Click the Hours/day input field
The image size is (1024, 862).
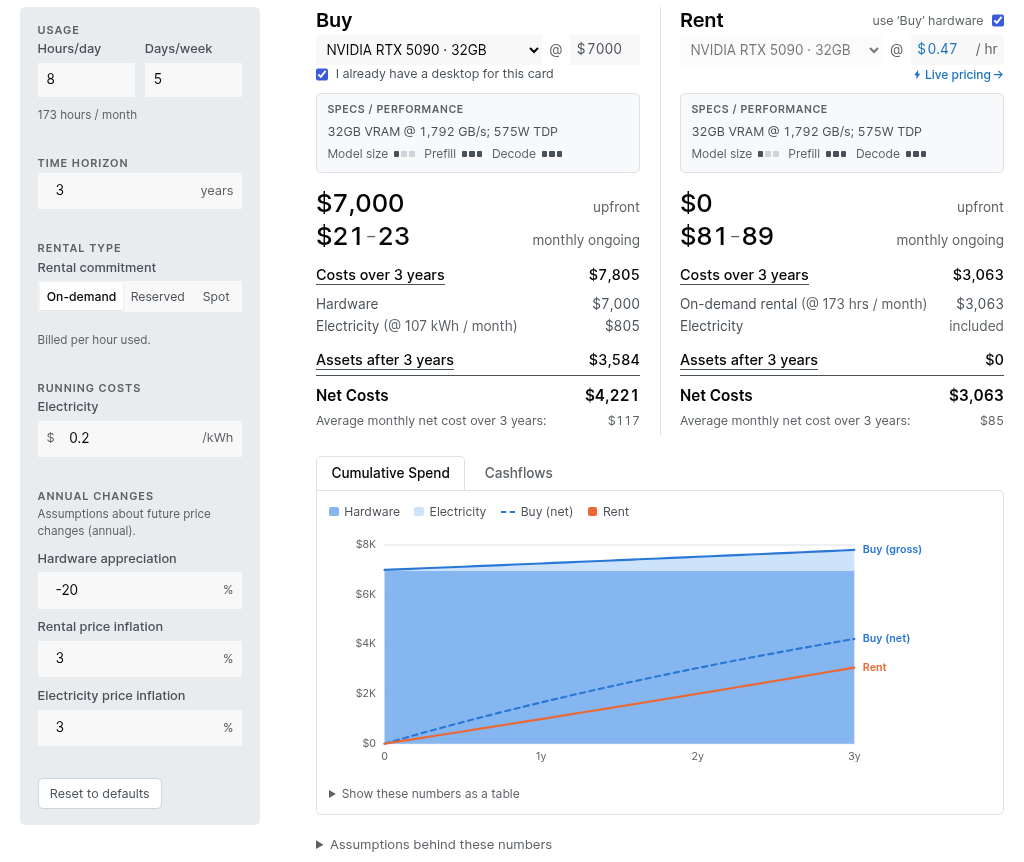(x=86, y=80)
